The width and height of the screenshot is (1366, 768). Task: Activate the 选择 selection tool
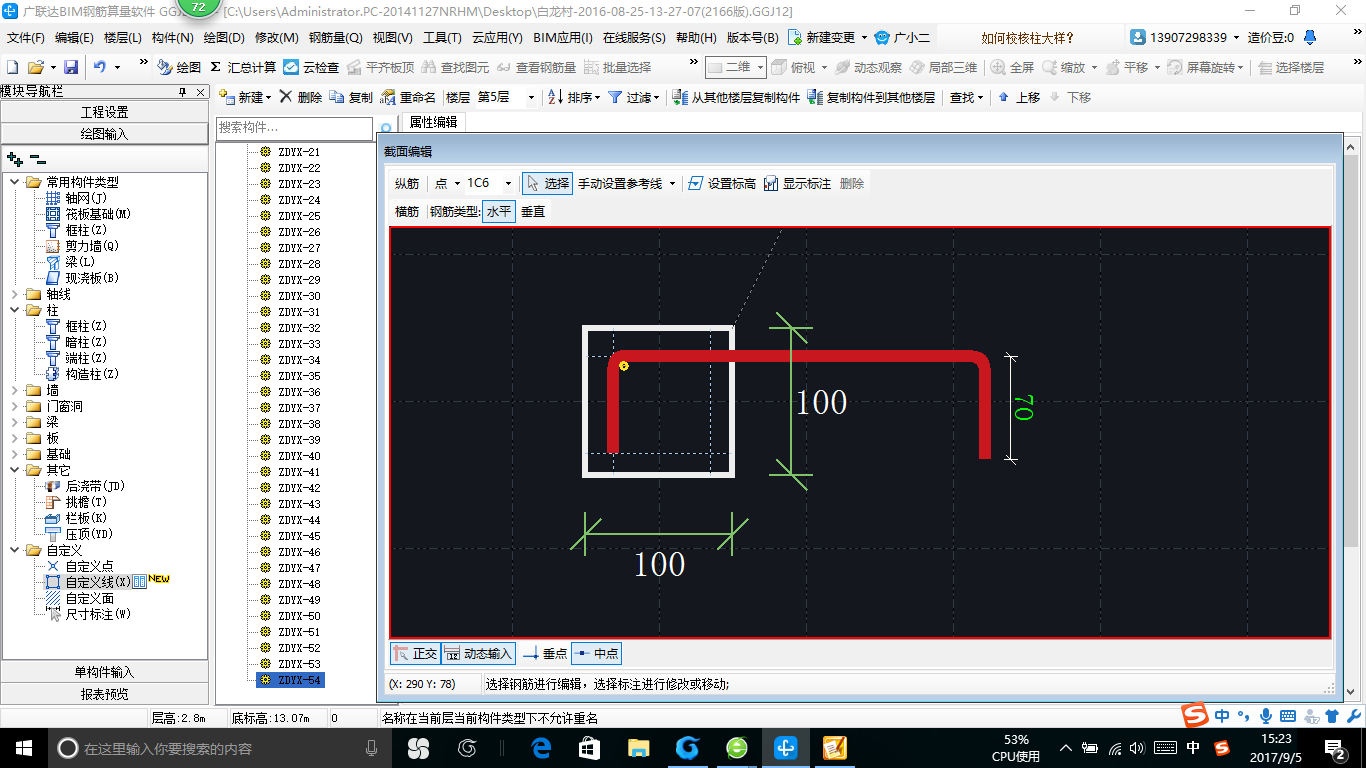tap(547, 183)
